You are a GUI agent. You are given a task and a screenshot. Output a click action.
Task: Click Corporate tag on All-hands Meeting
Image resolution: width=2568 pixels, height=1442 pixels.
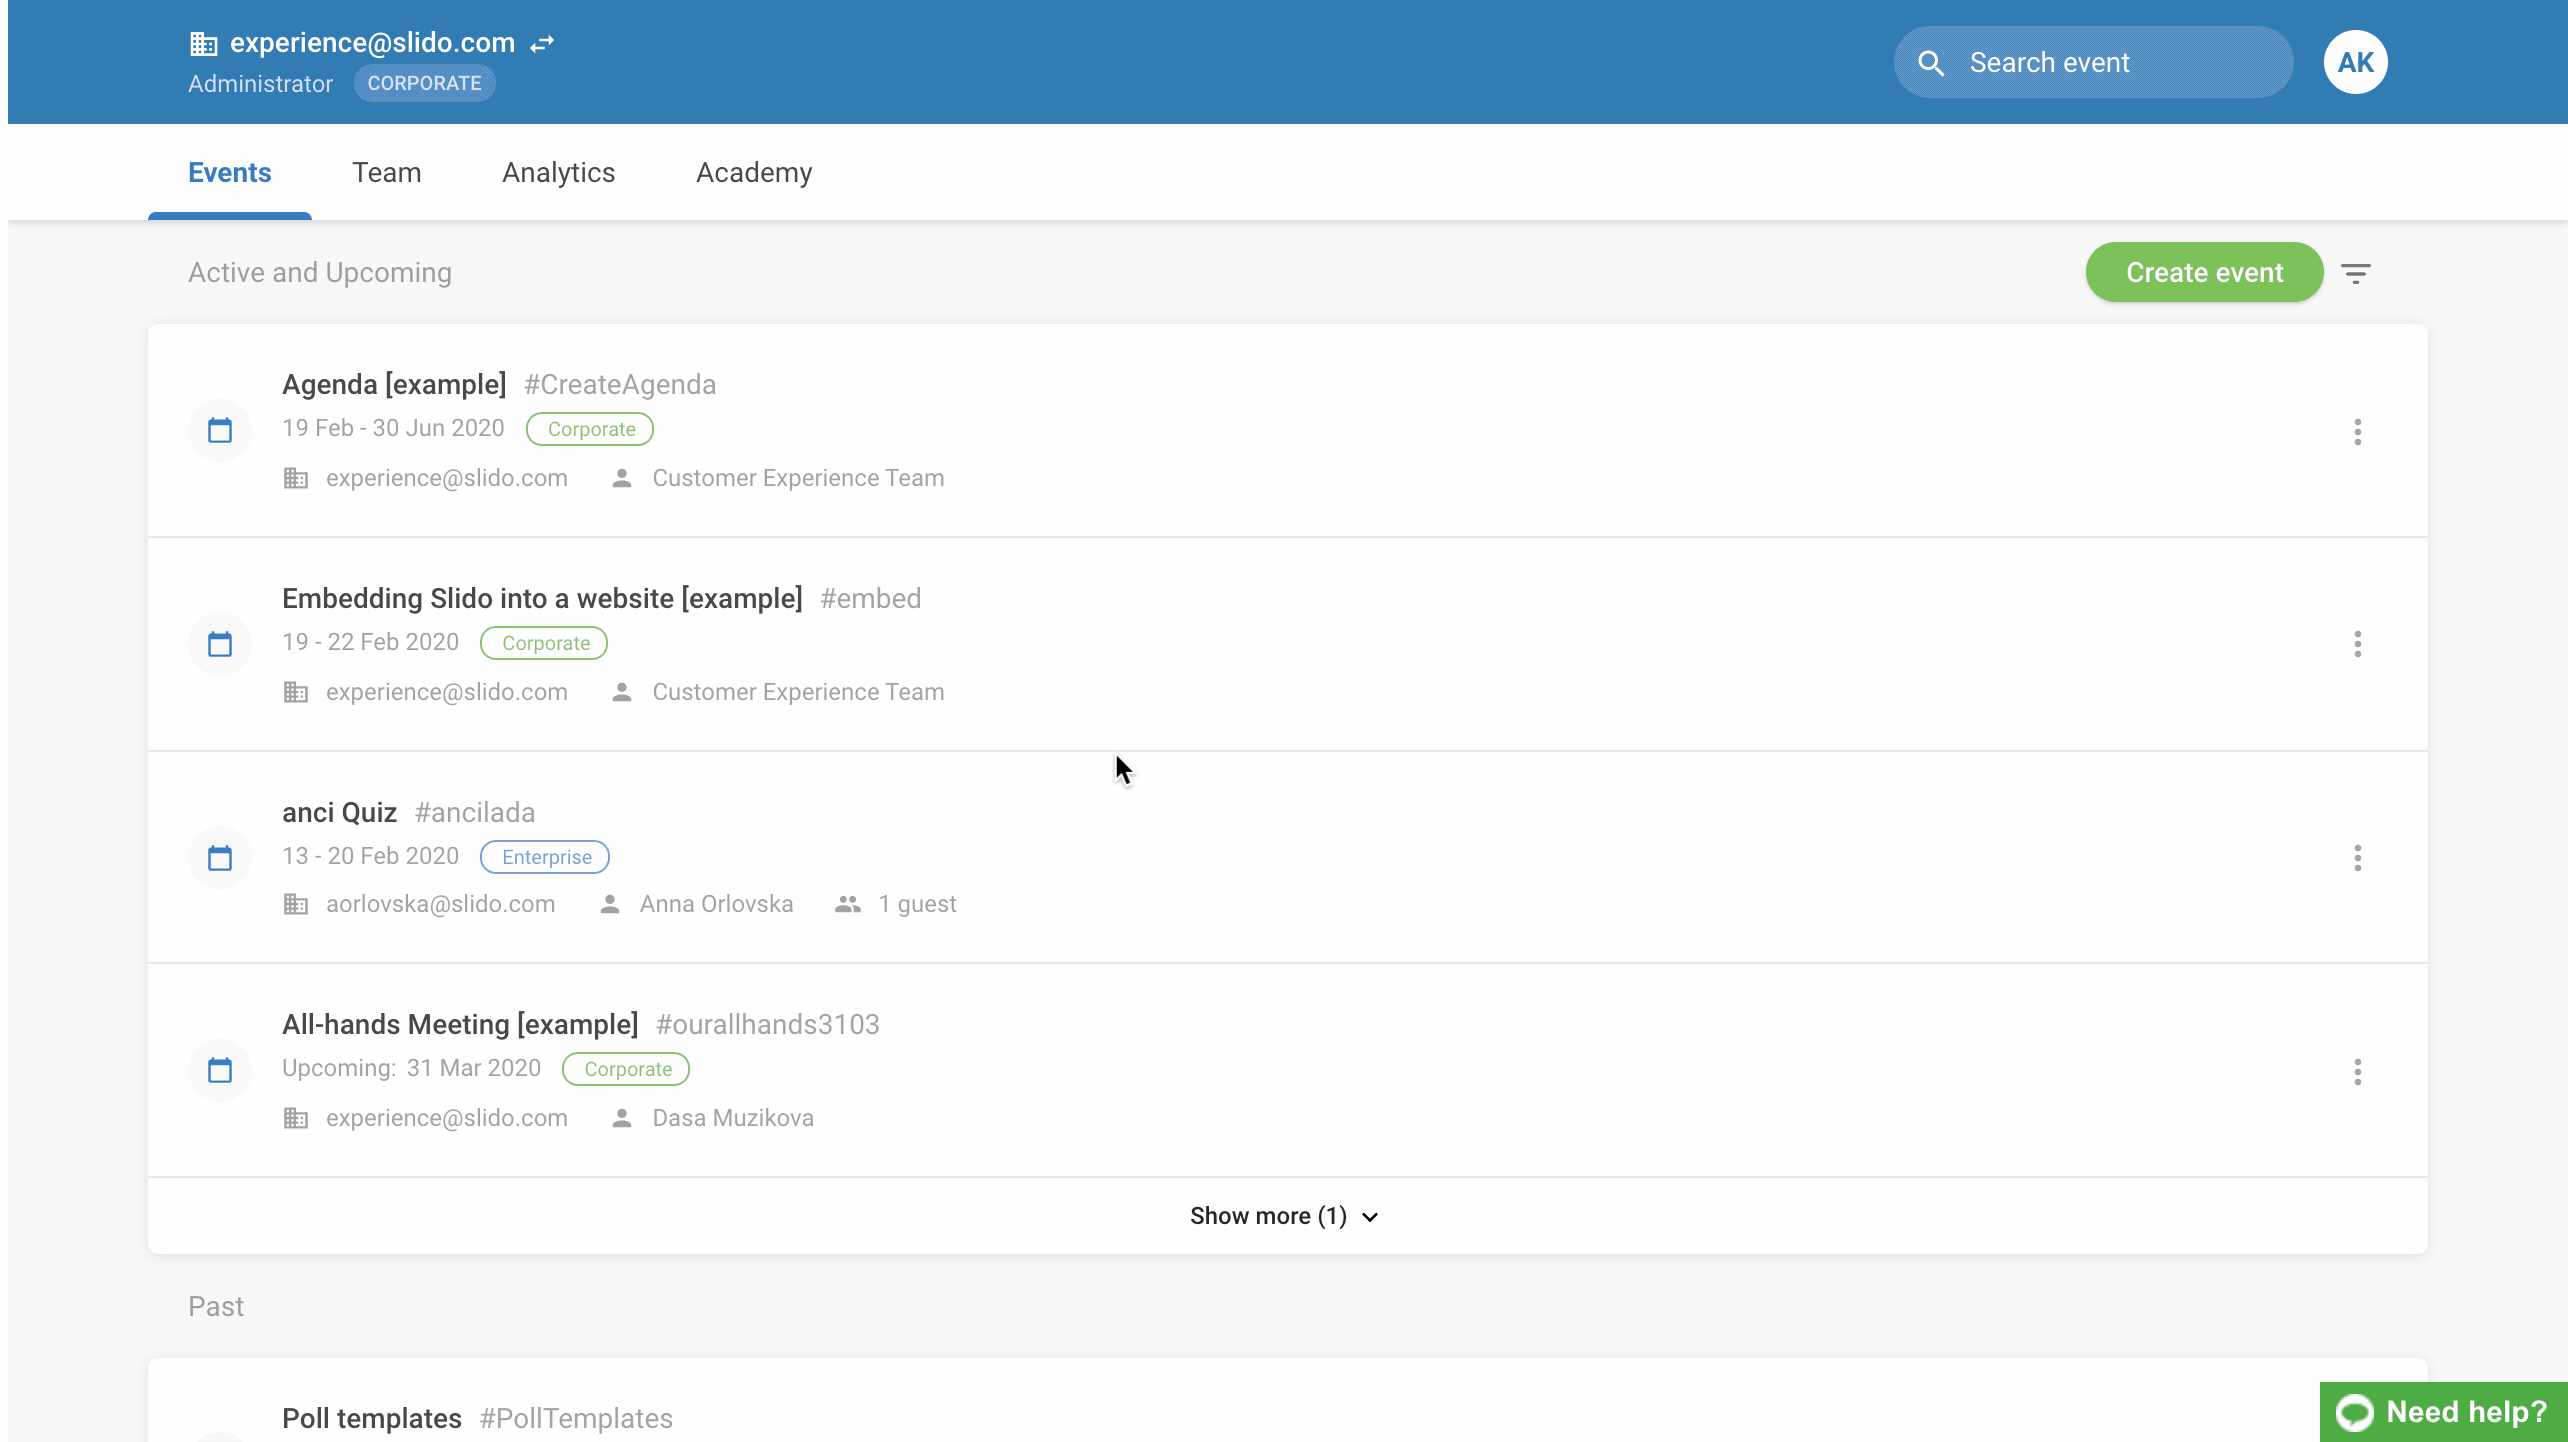click(x=626, y=1069)
